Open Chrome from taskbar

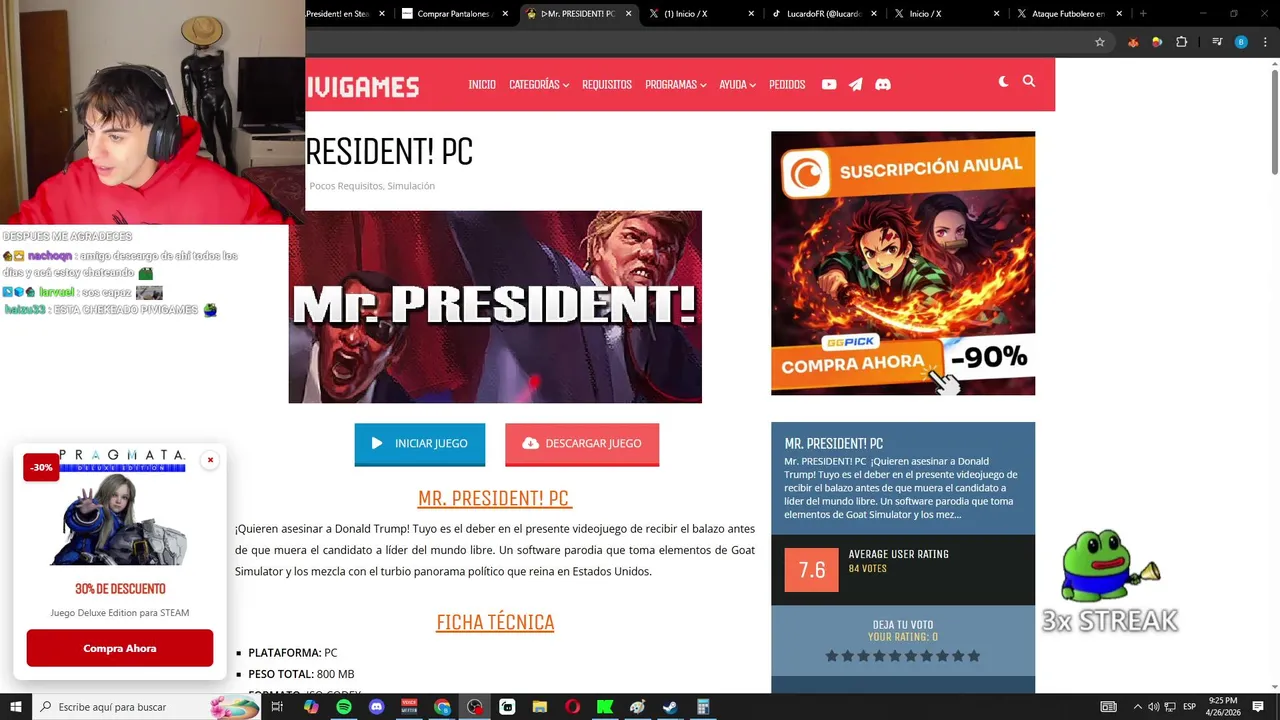[x=442, y=707]
